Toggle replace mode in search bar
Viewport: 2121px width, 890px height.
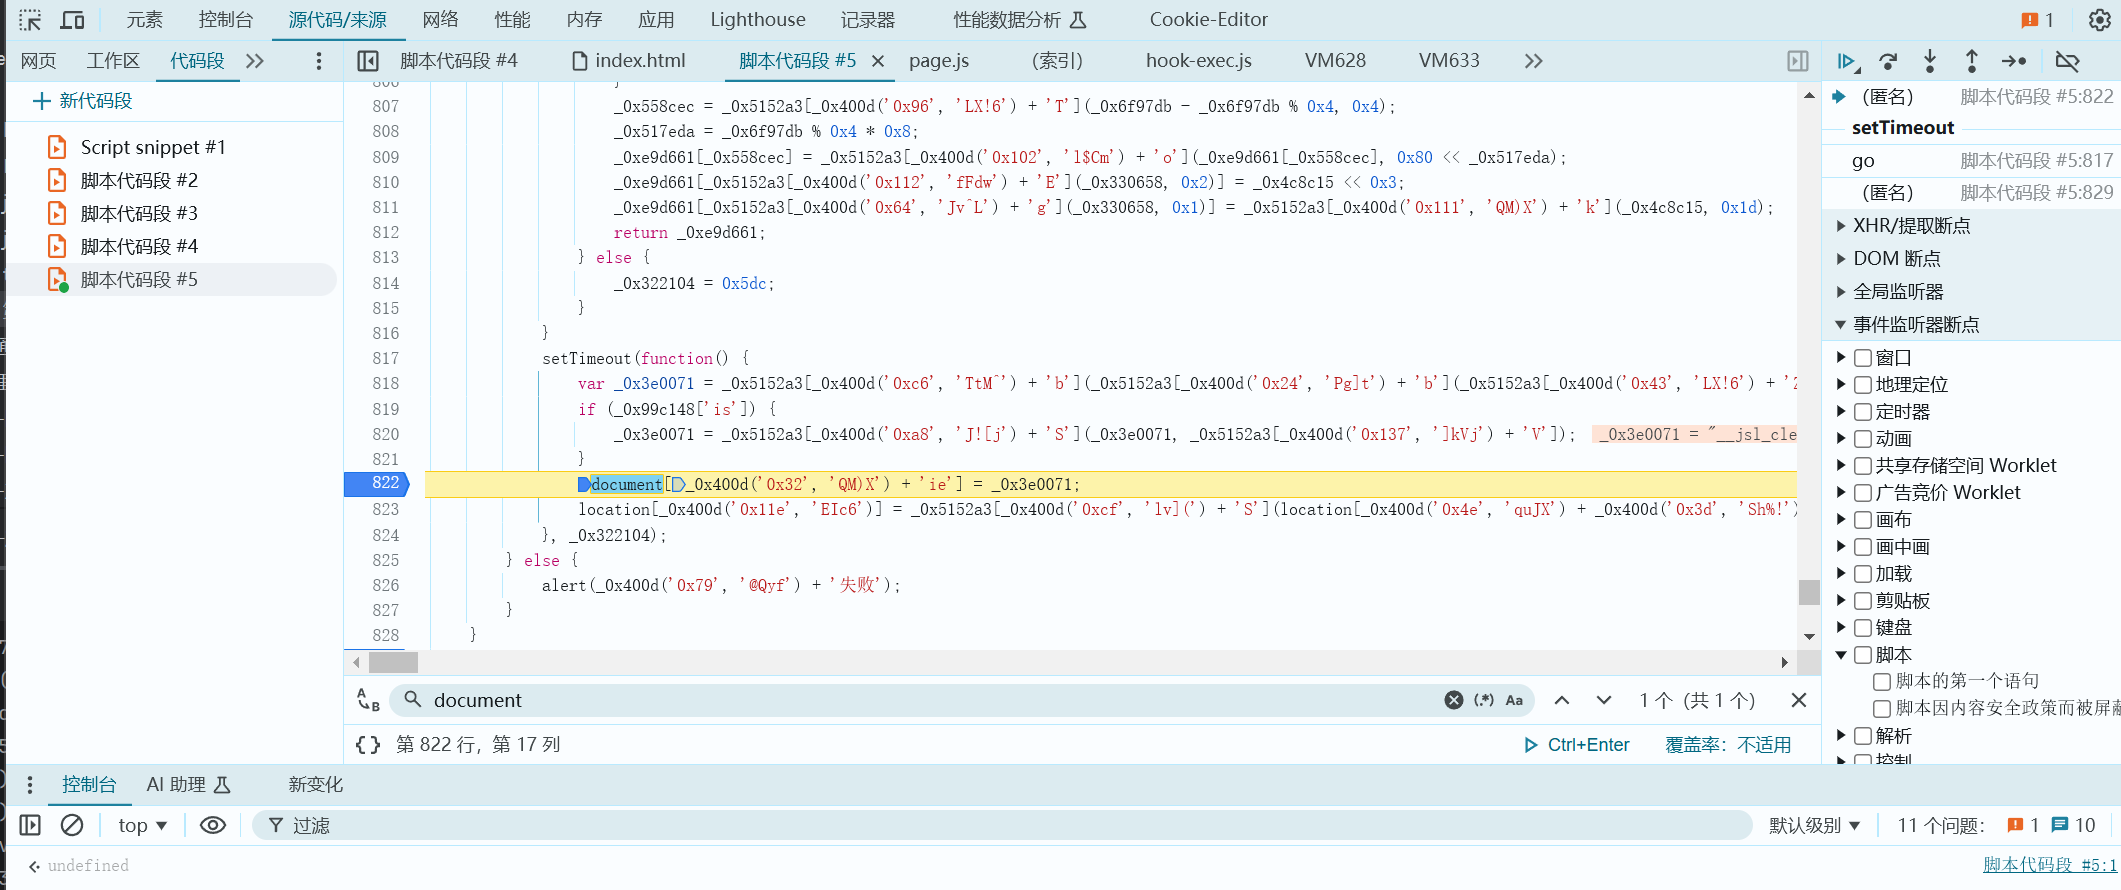click(368, 700)
